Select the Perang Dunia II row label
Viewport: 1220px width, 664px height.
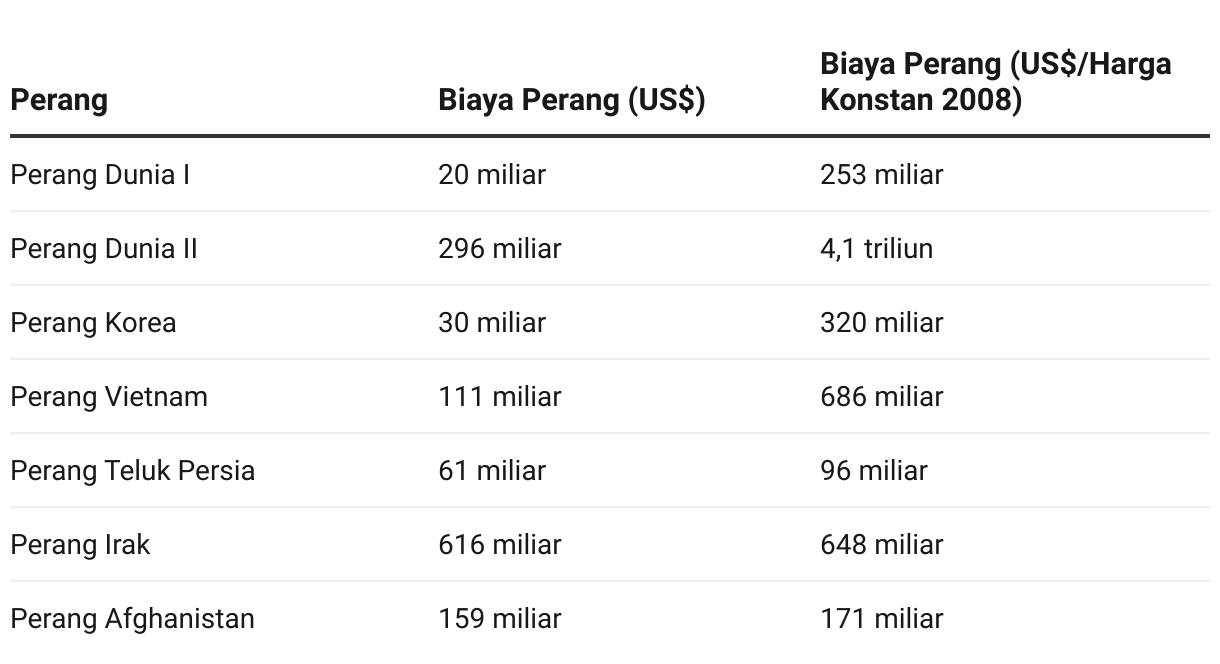click(104, 249)
